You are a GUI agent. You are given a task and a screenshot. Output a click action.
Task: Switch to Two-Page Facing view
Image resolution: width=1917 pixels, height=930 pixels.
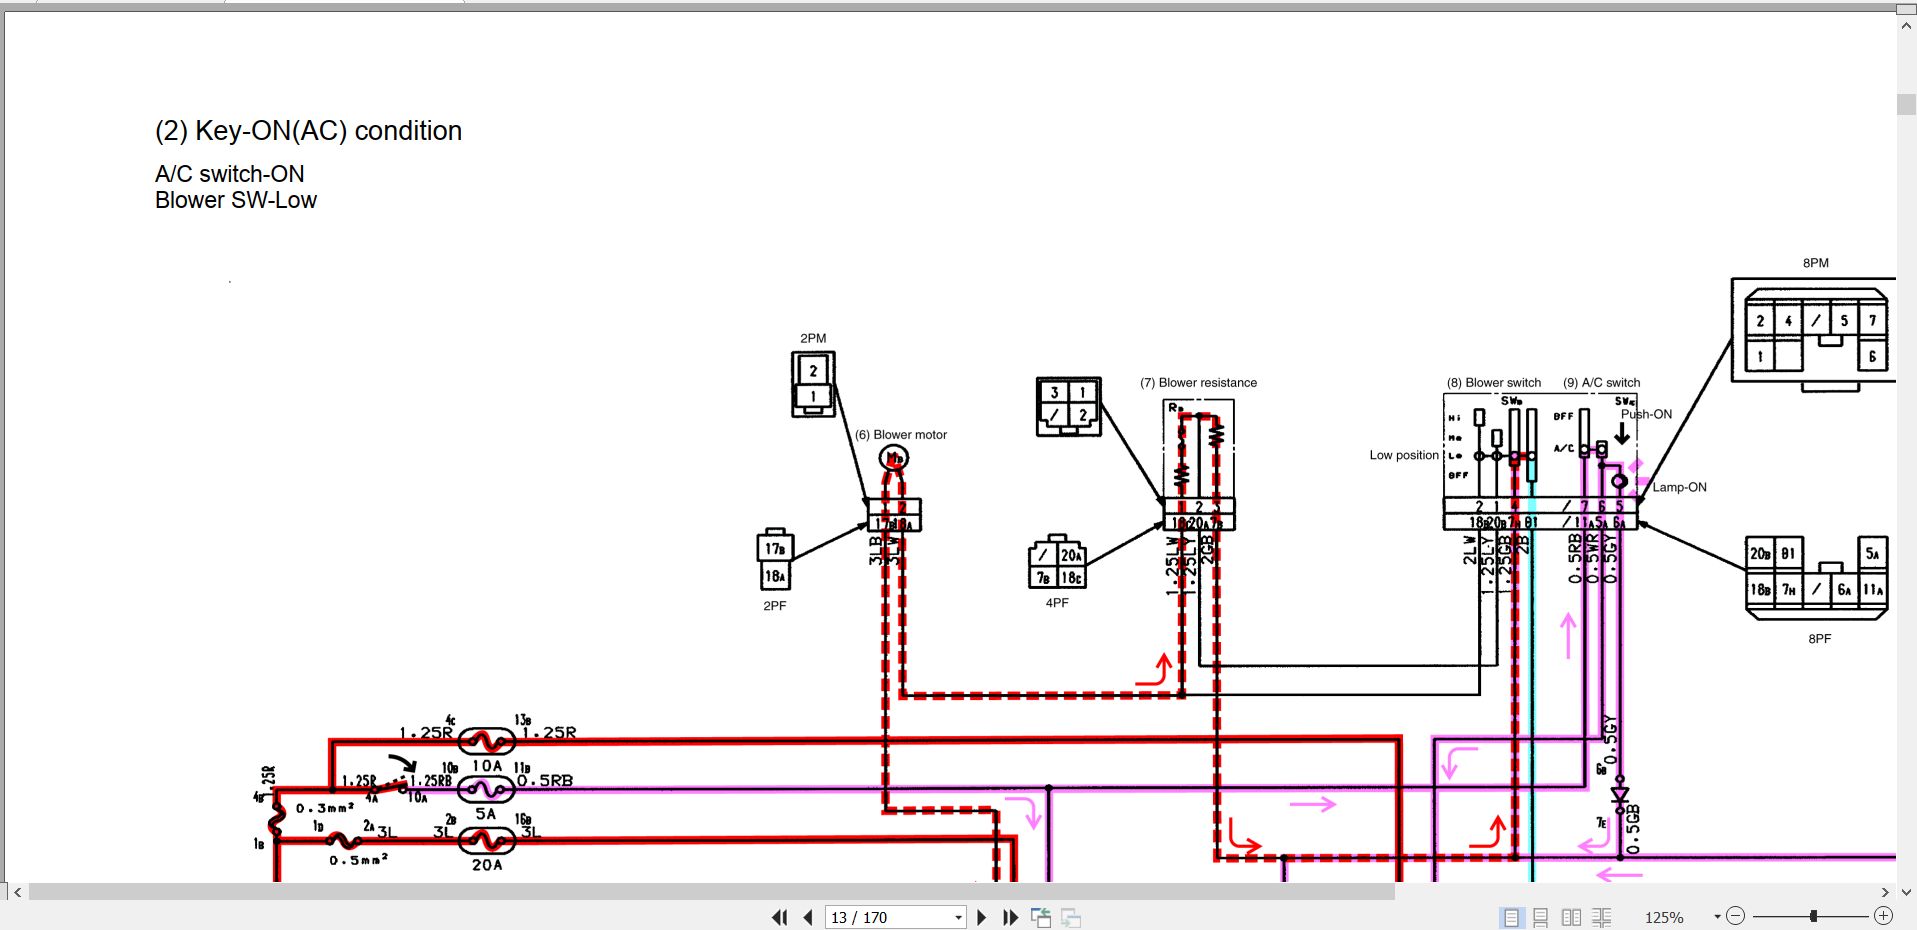(1571, 916)
